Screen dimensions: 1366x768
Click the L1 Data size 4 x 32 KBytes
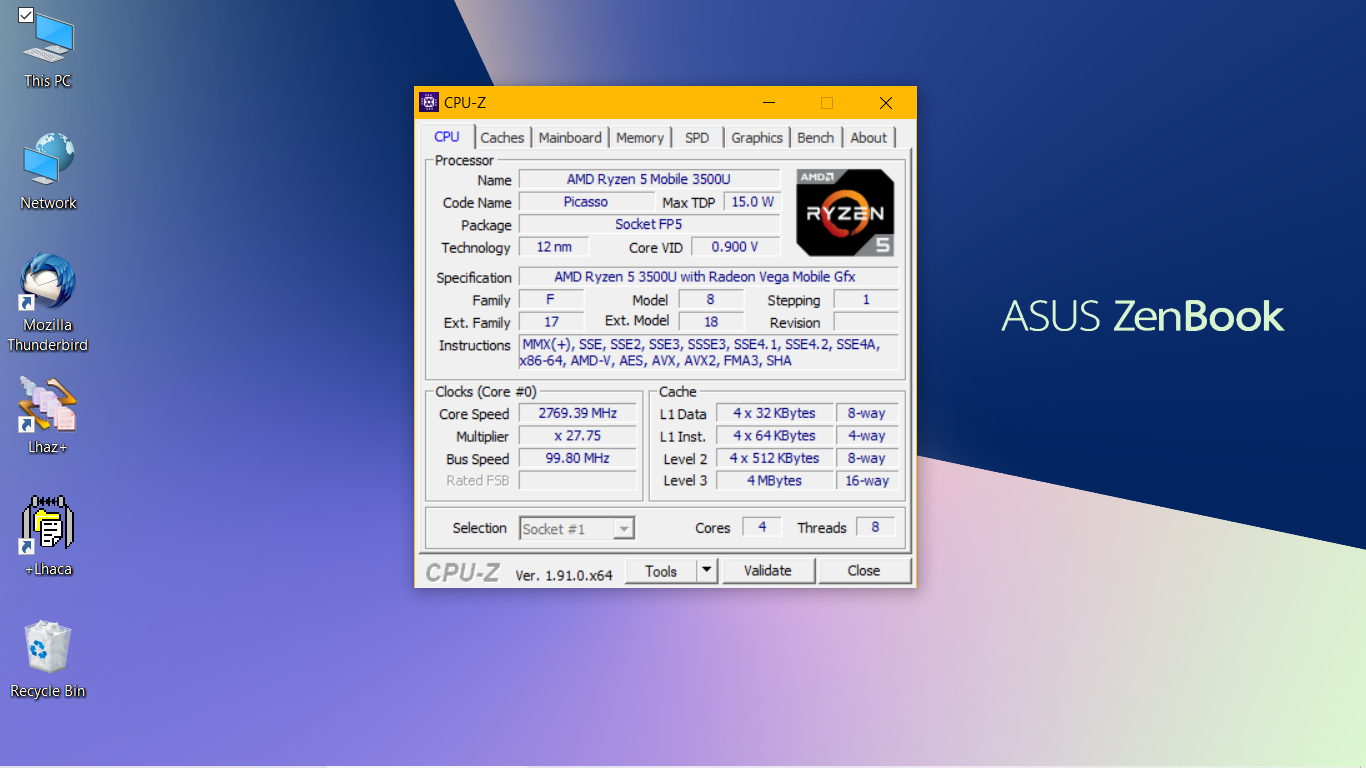tap(774, 414)
